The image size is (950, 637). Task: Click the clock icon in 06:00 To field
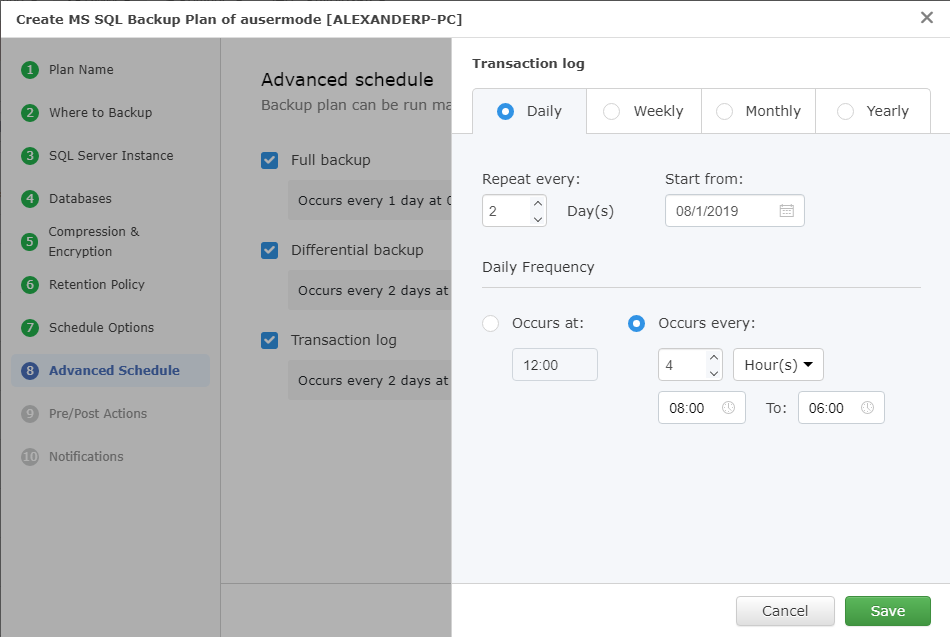tap(867, 408)
